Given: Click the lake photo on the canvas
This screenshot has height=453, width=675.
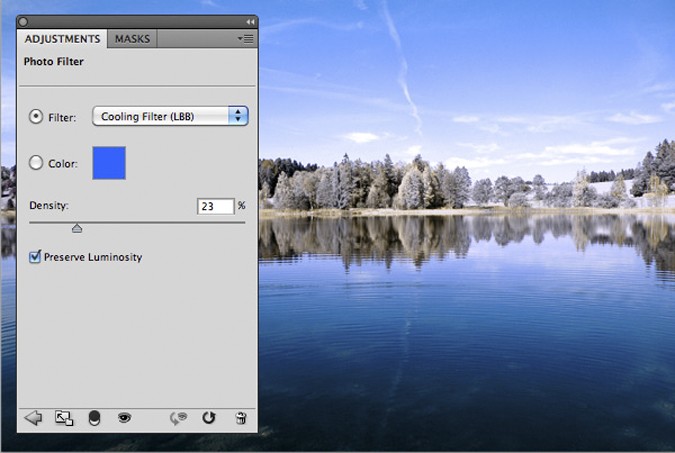Looking at the screenshot, I should click(467, 258).
